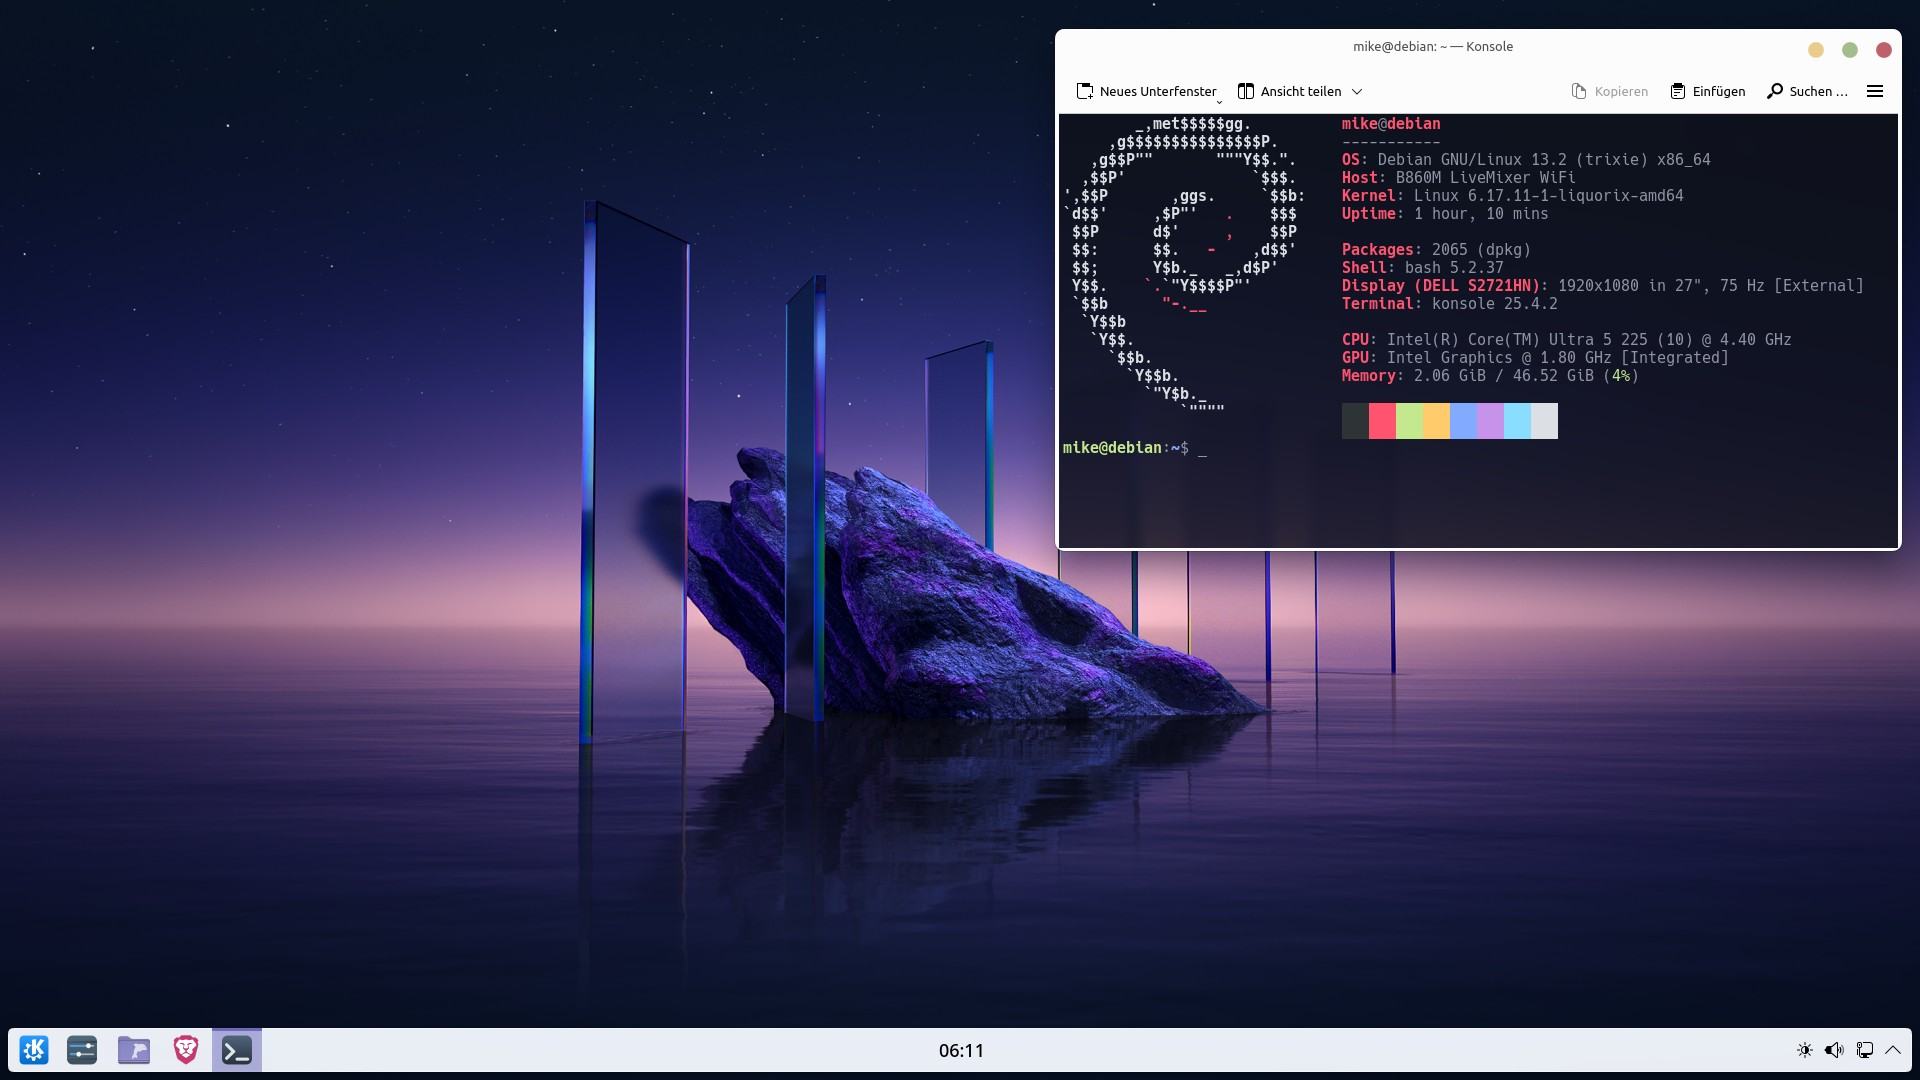
Task: Open Konsole's hamburger menu
Action: pyautogui.click(x=1875, y=91)
